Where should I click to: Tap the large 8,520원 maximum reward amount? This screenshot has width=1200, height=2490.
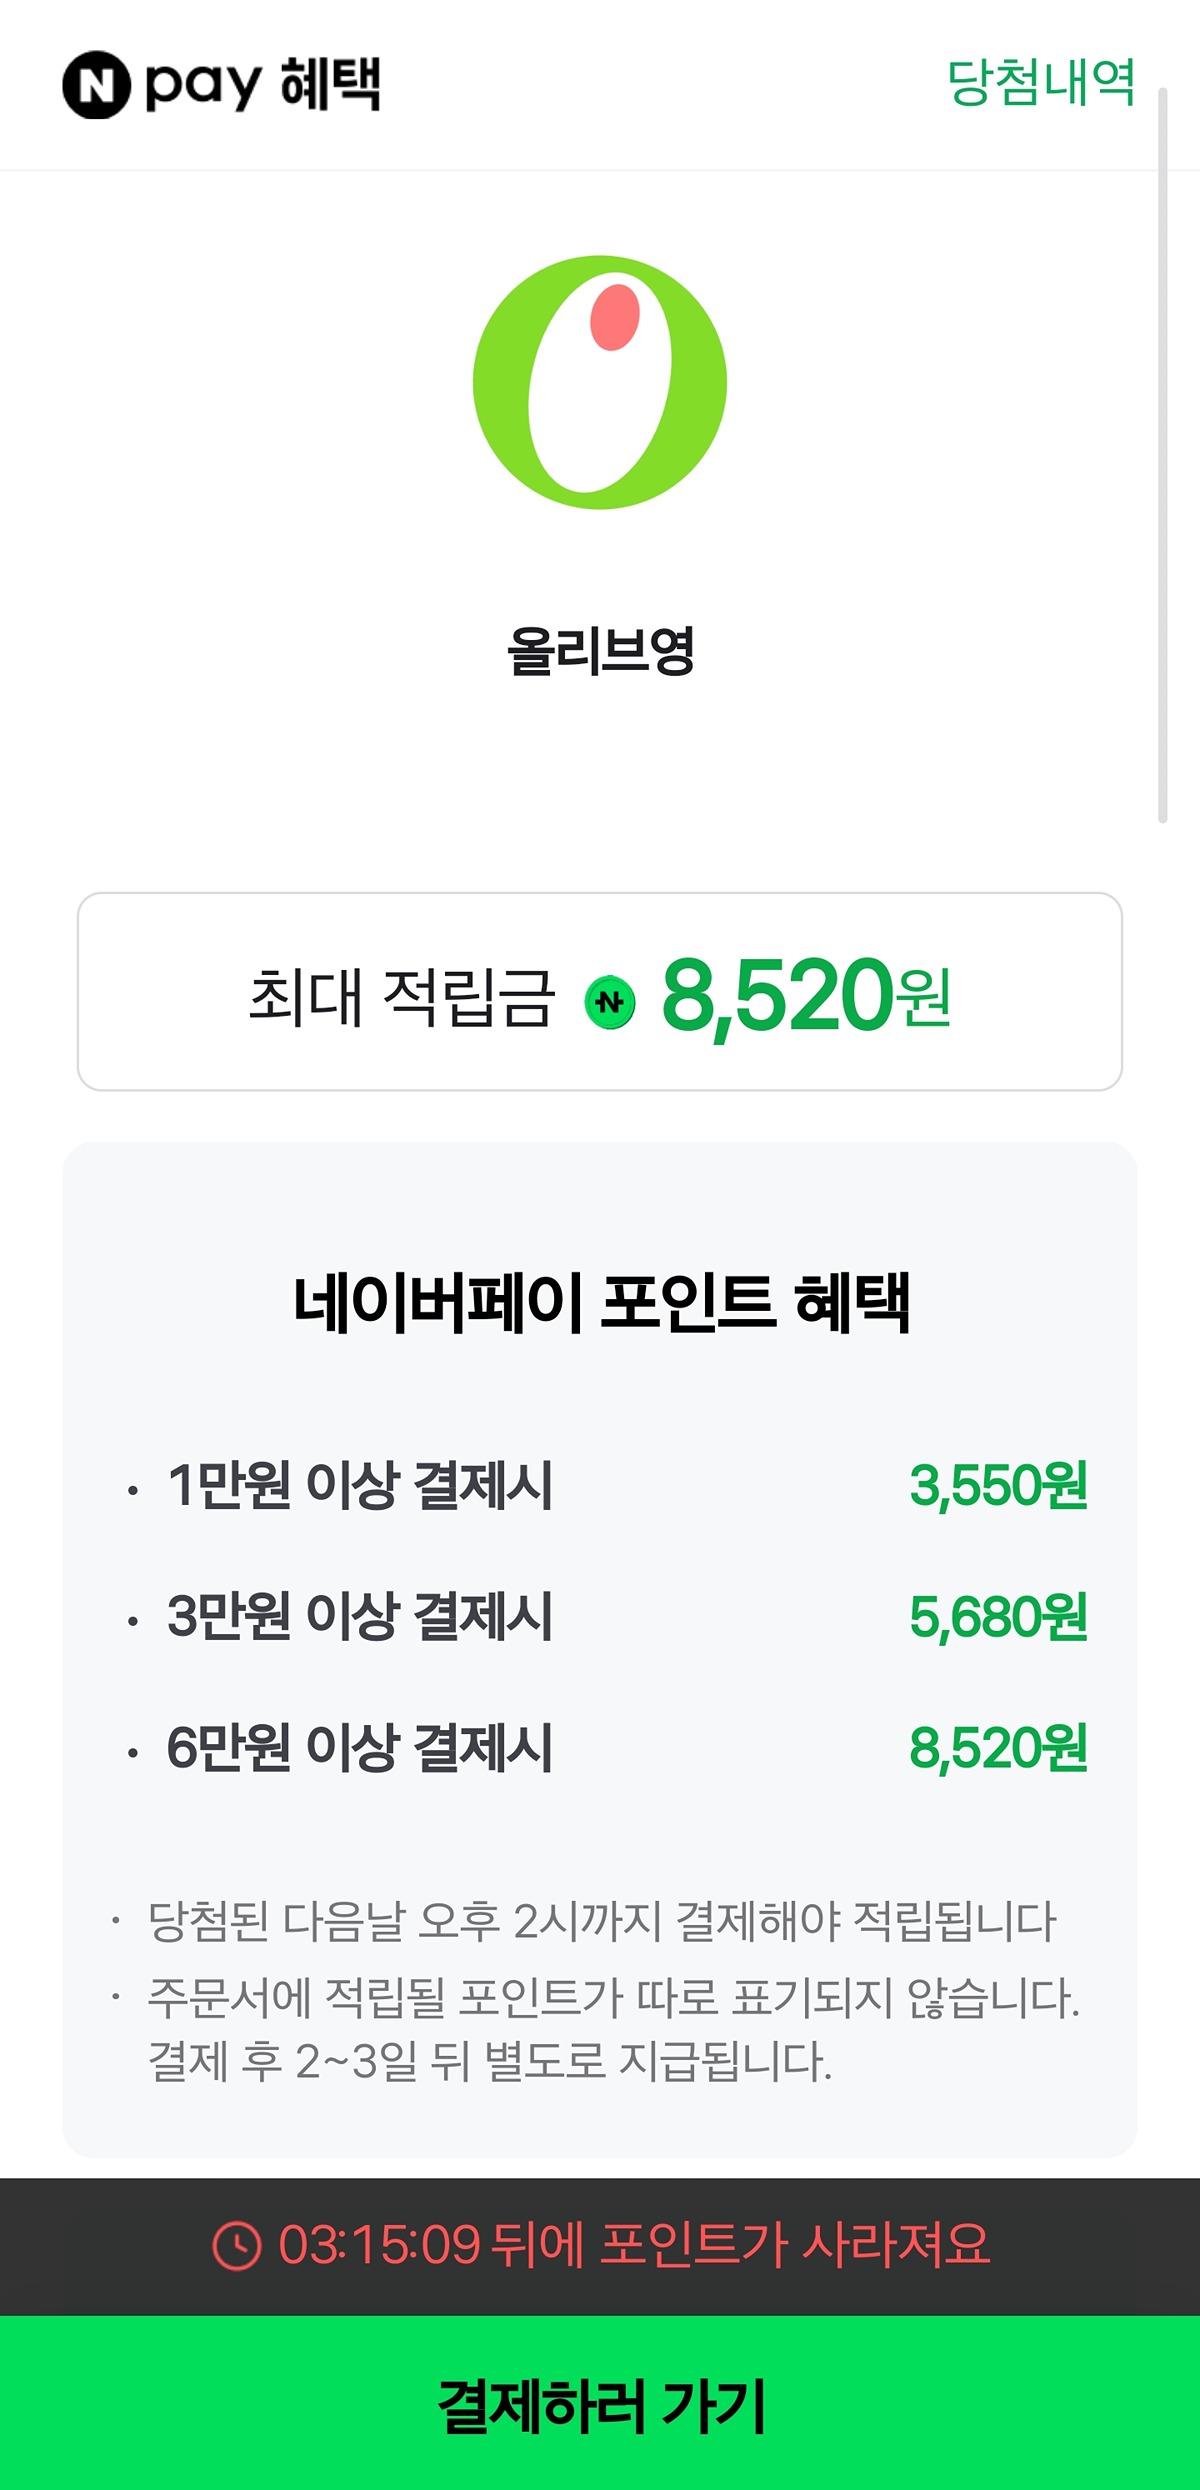805,995
